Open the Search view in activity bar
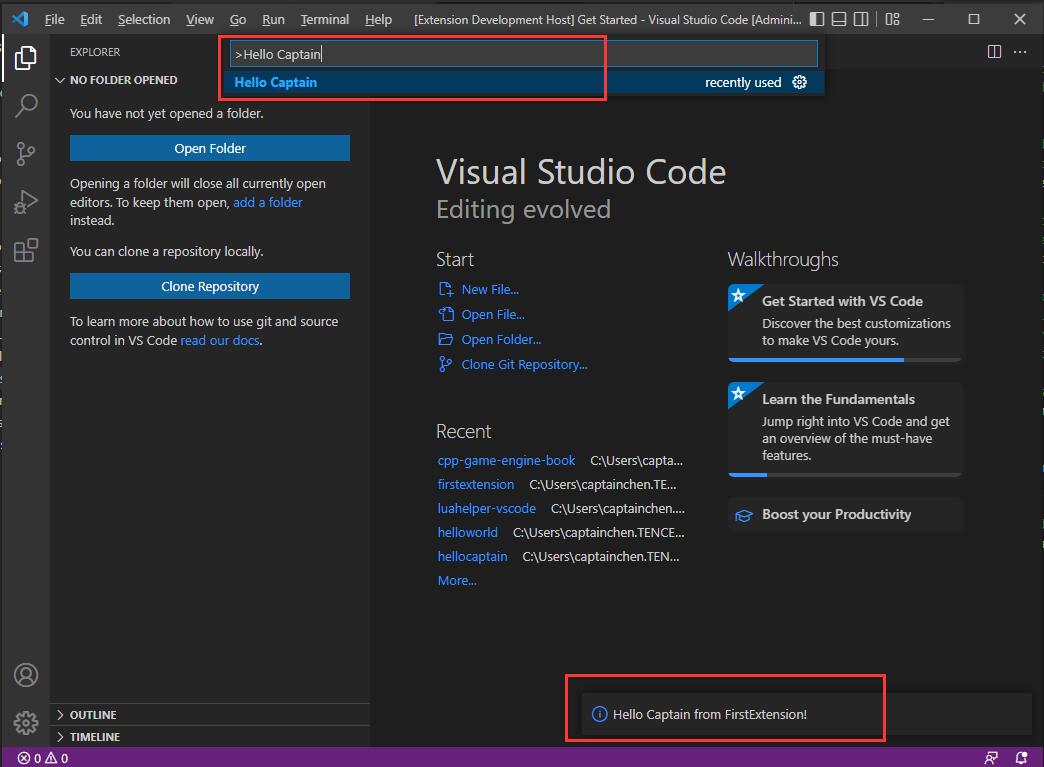This screenshot has width=1044, height=767. pos(25,105)
